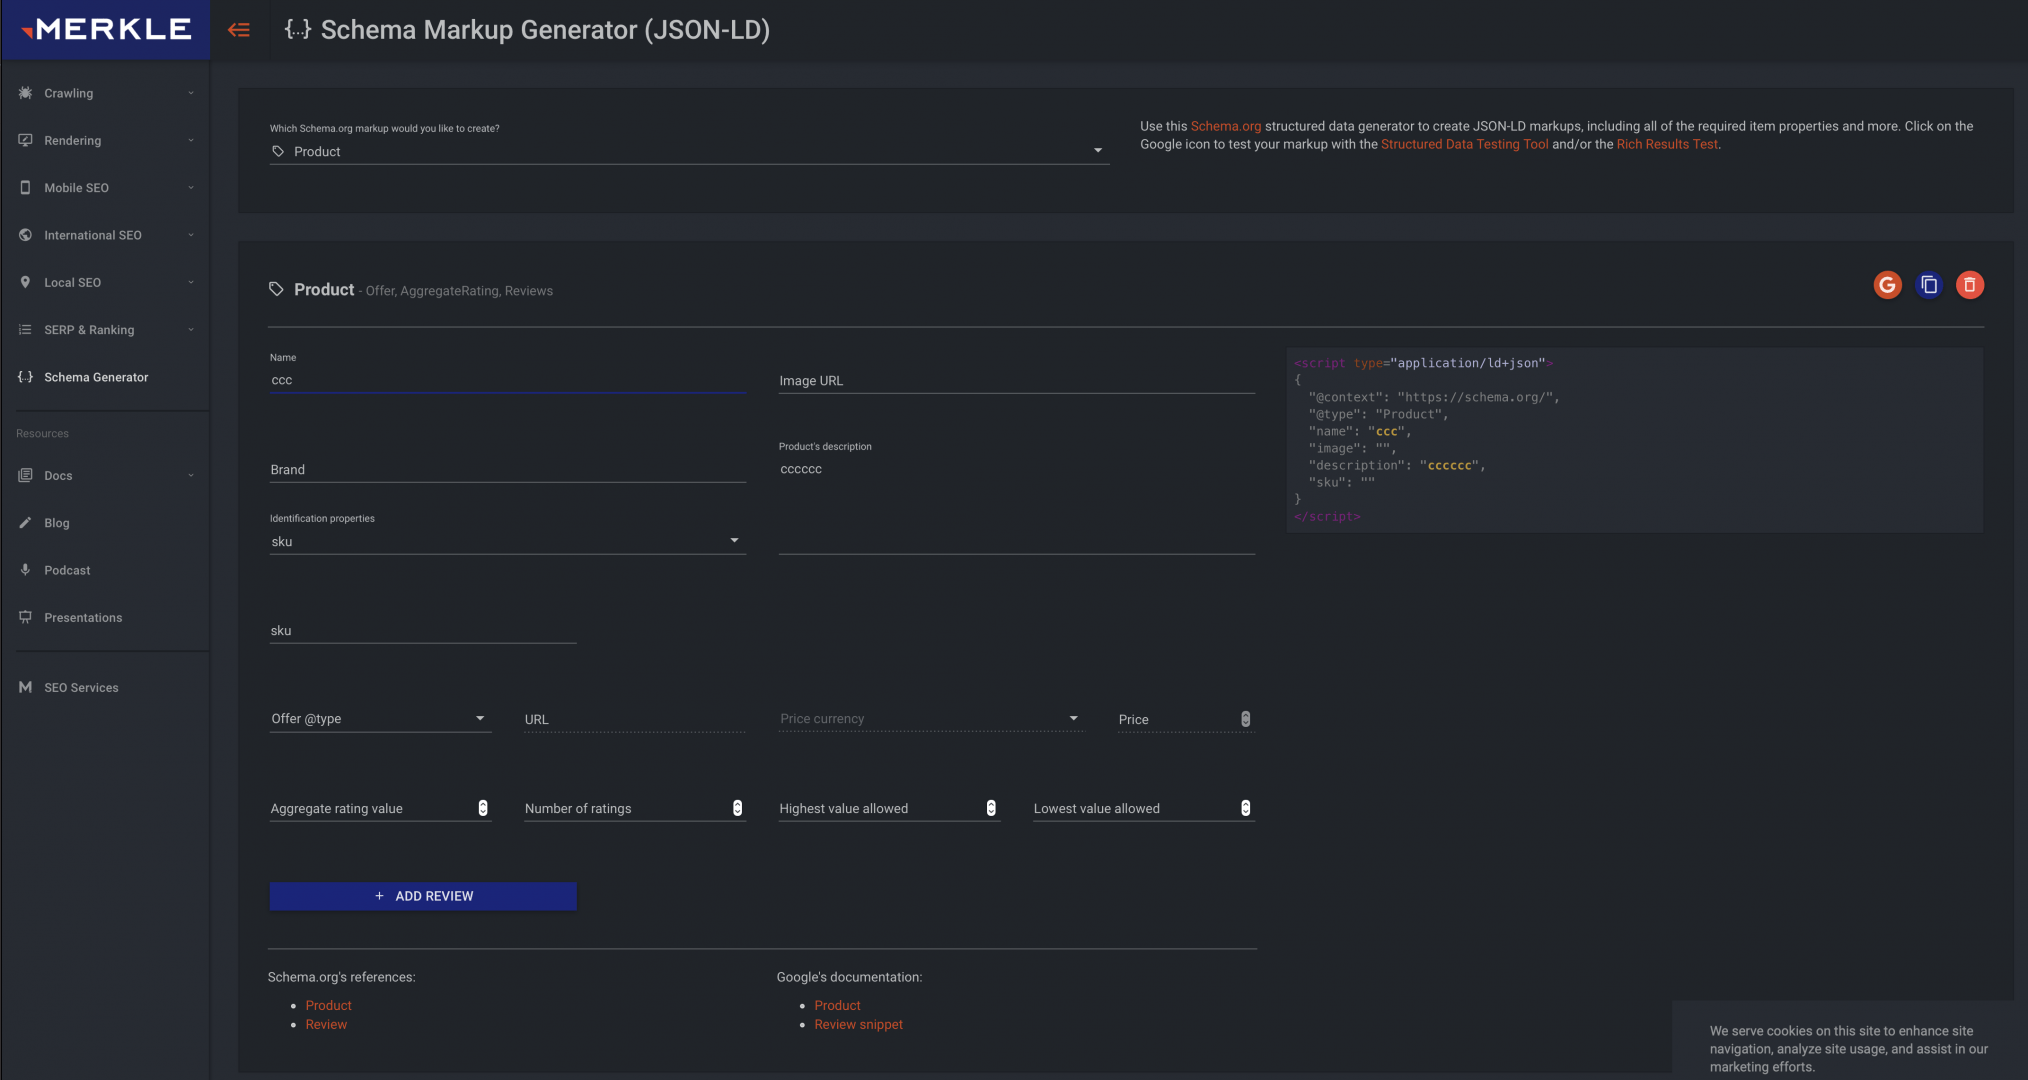Screen dimensions: 2028x1080
Task: Open the Offer @type dropdown
Action: pyautogui.click(x=380, y=719)
